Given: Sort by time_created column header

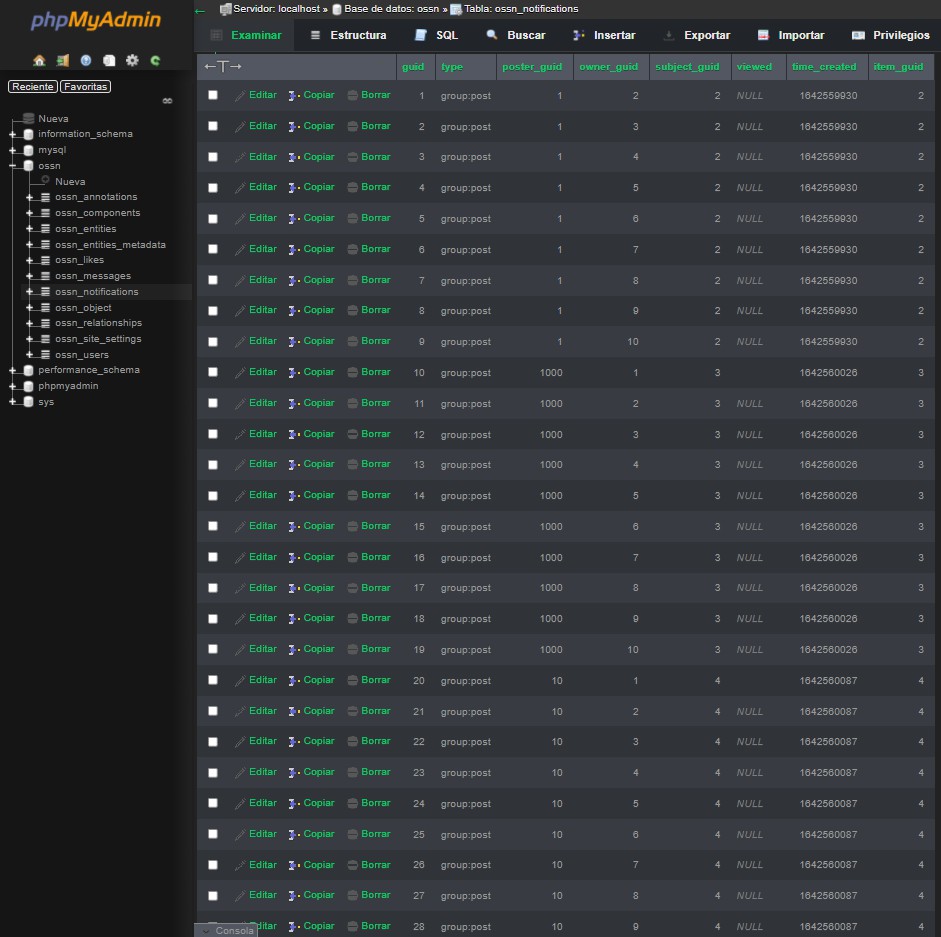Looking at the screenshot, I should [823, 67].
